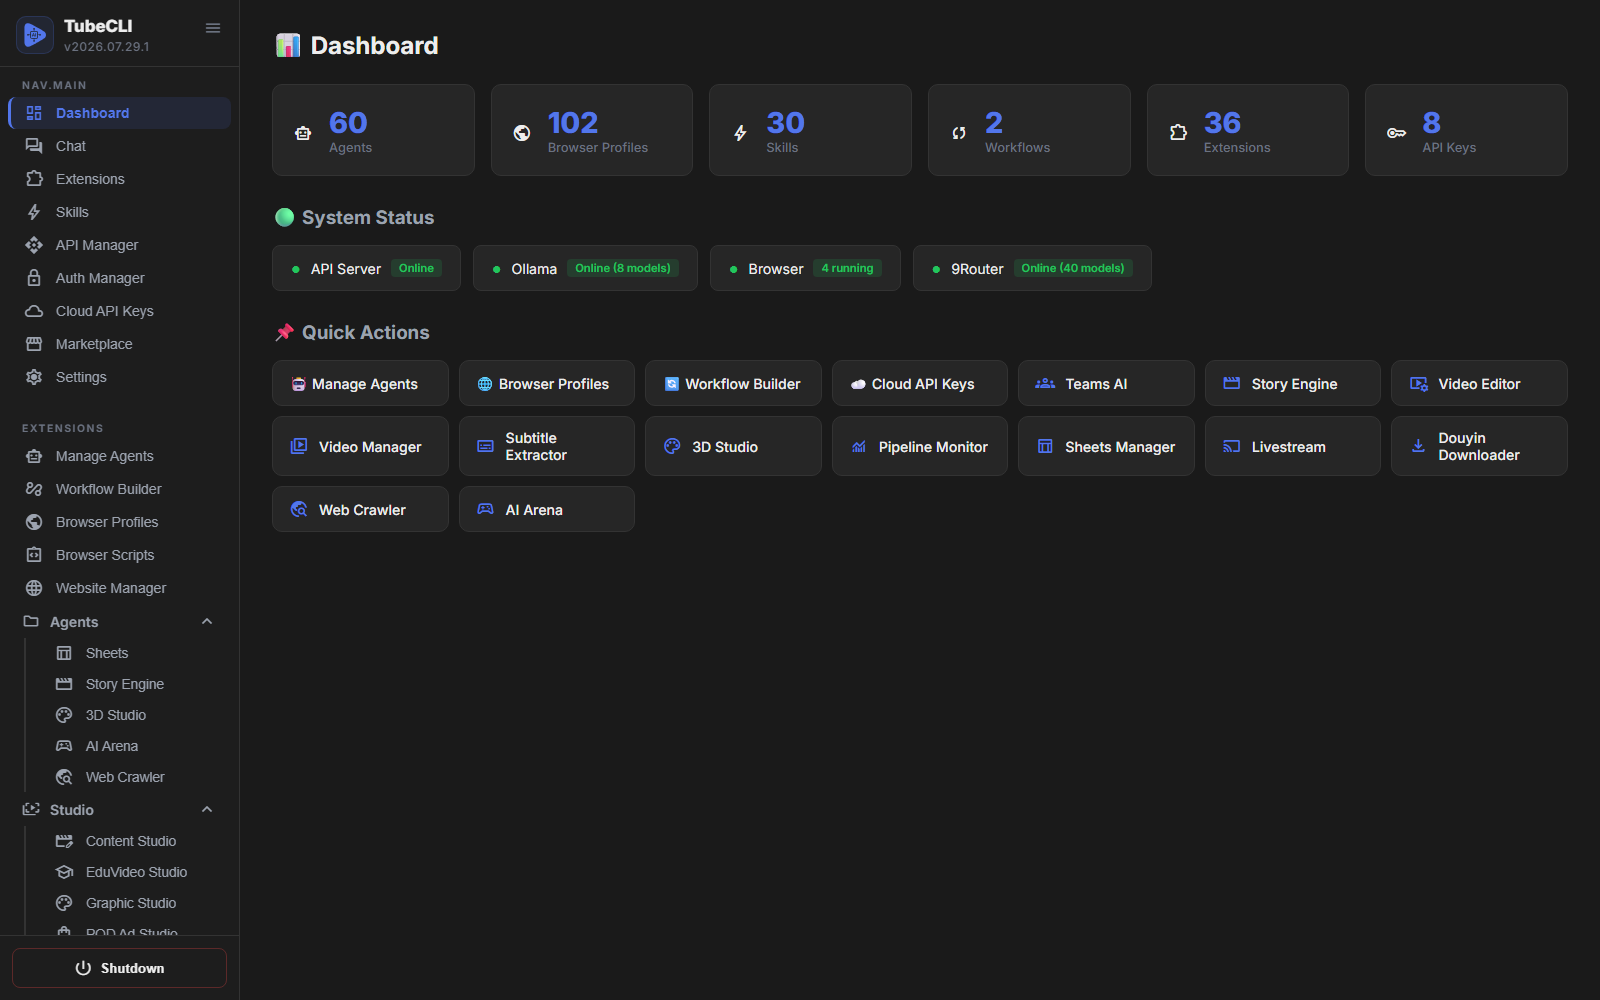The width and height of the screenshot is (1600, 1000).
Task: Click the AI Arena gamepad icon in sidebar
Action: tap(64, 746)
